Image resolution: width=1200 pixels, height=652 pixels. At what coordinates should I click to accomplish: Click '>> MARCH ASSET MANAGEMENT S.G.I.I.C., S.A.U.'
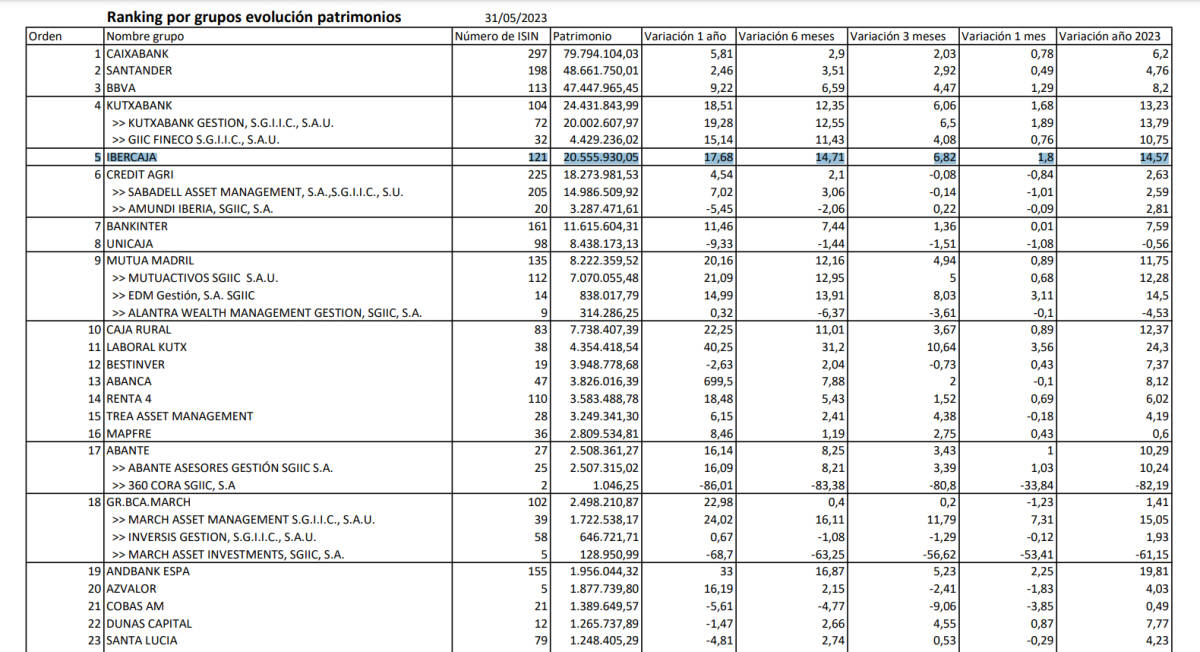[x=244, y=520]
